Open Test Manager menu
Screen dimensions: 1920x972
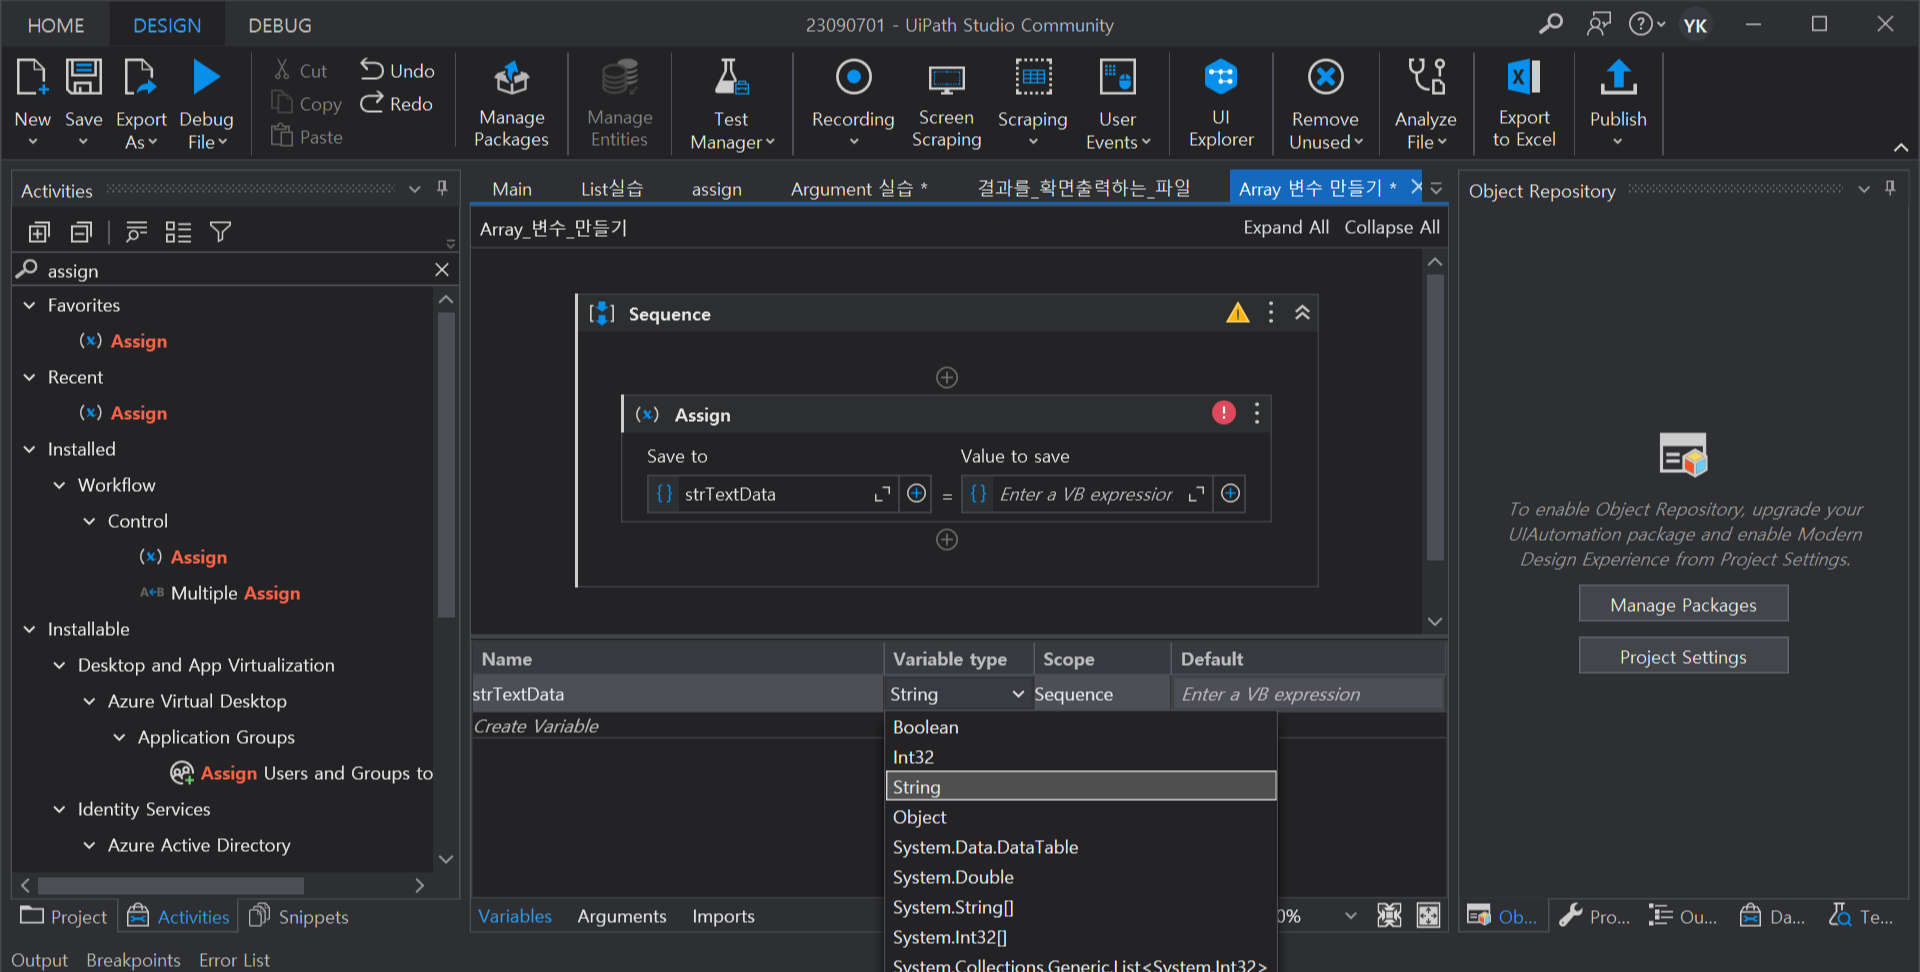tap(732, 105)
